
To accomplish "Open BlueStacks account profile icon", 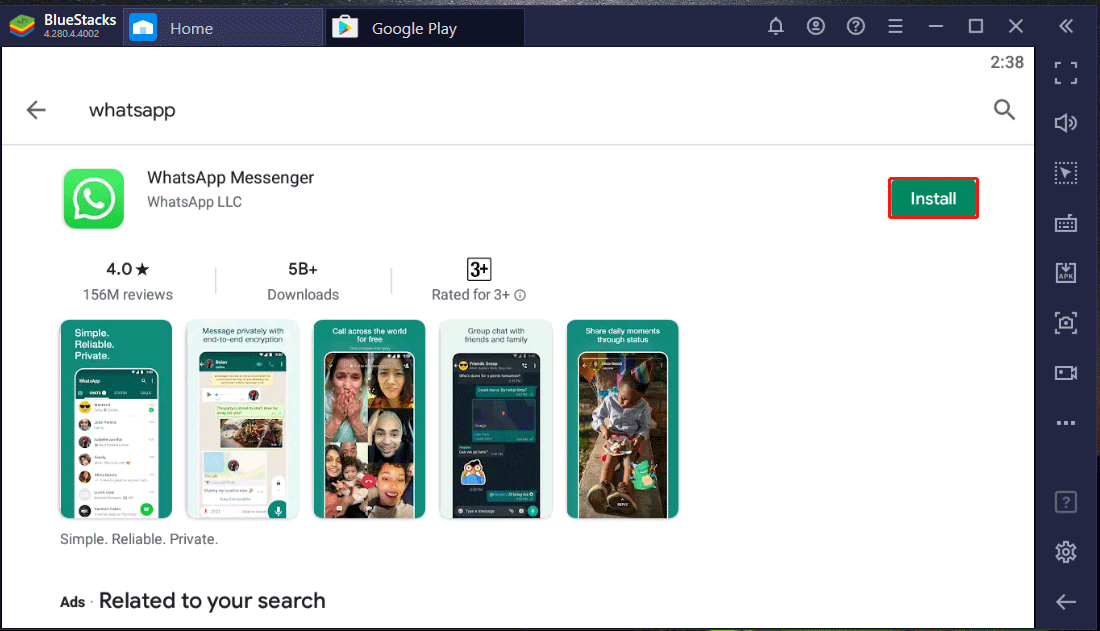I will tap(816, 27).
